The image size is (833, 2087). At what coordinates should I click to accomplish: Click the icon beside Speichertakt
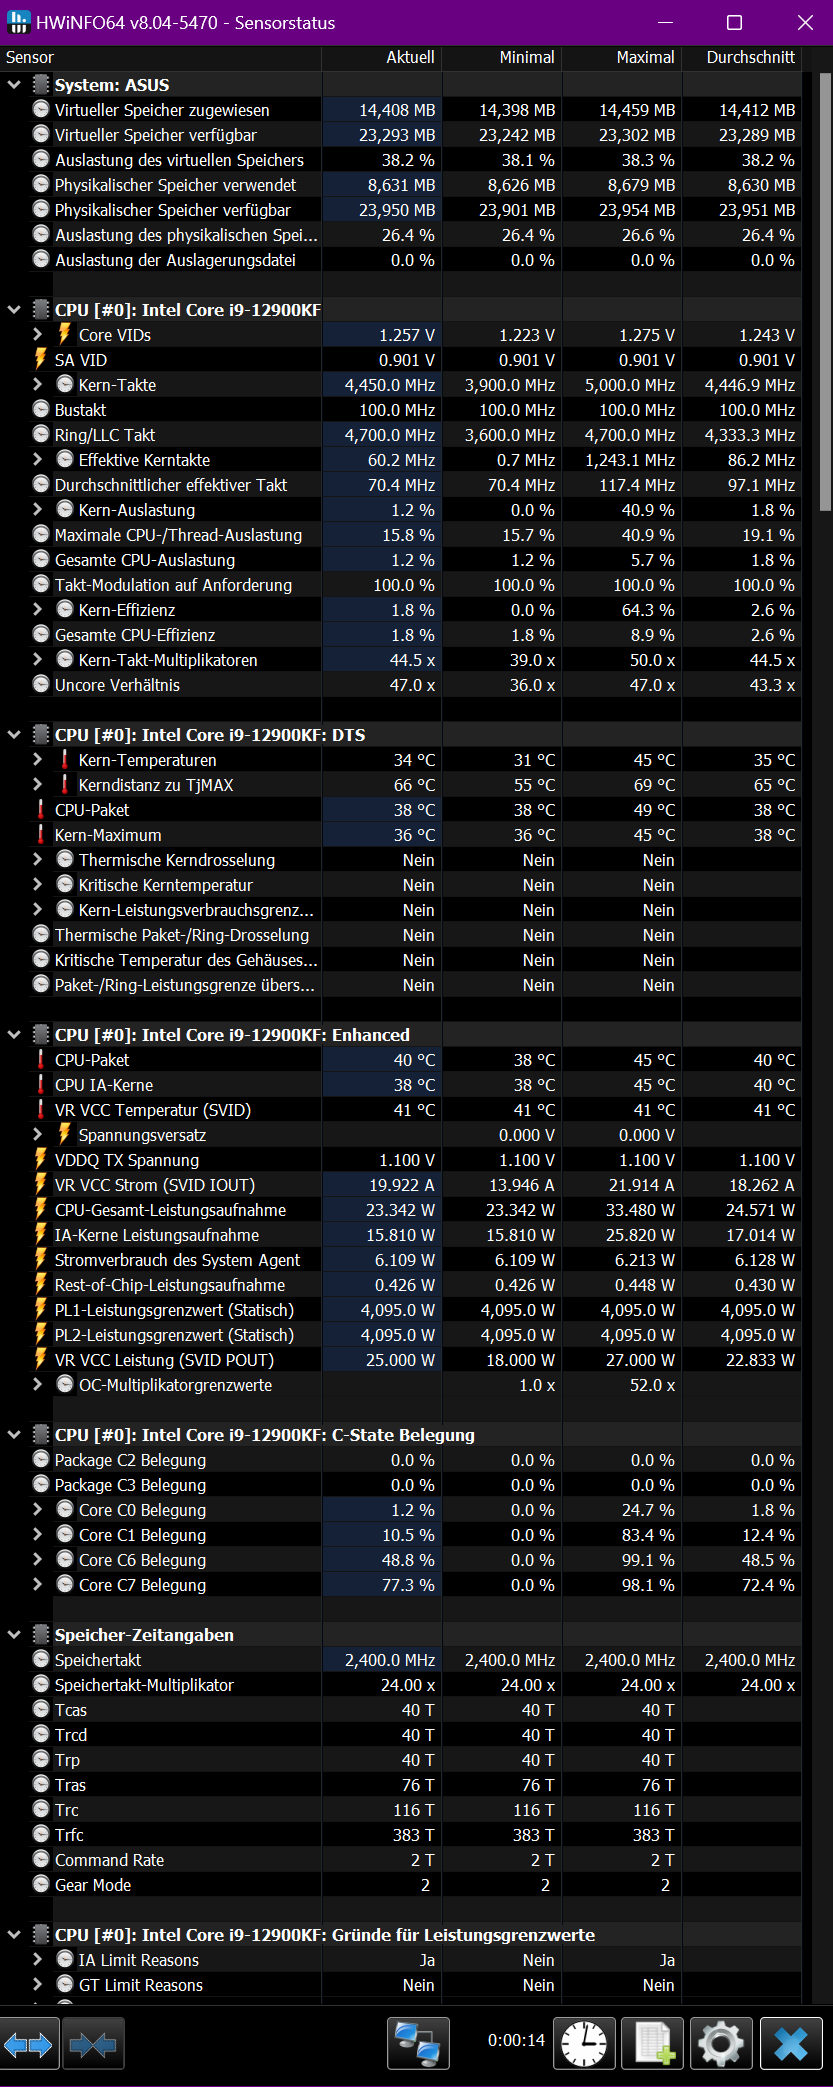click(x=41, y=1659)
